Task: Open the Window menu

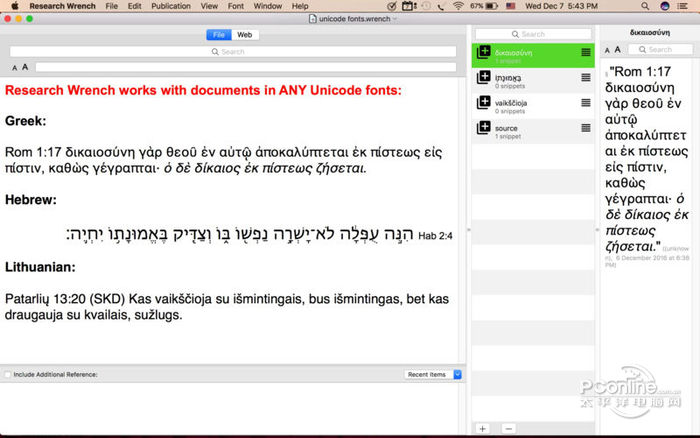Action: (267, 6)
